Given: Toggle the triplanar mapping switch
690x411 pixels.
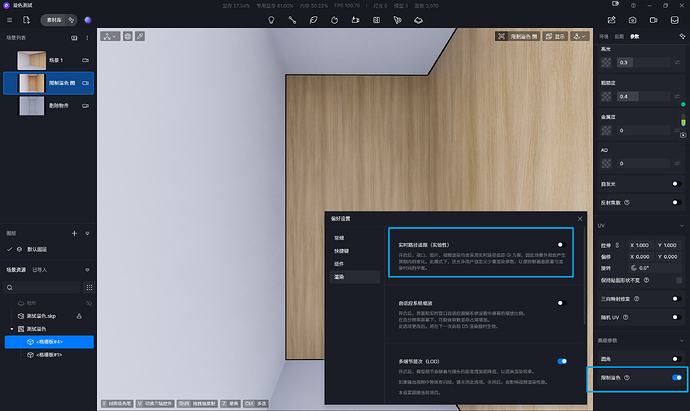Looking at the screenshot, I should 677,299.
